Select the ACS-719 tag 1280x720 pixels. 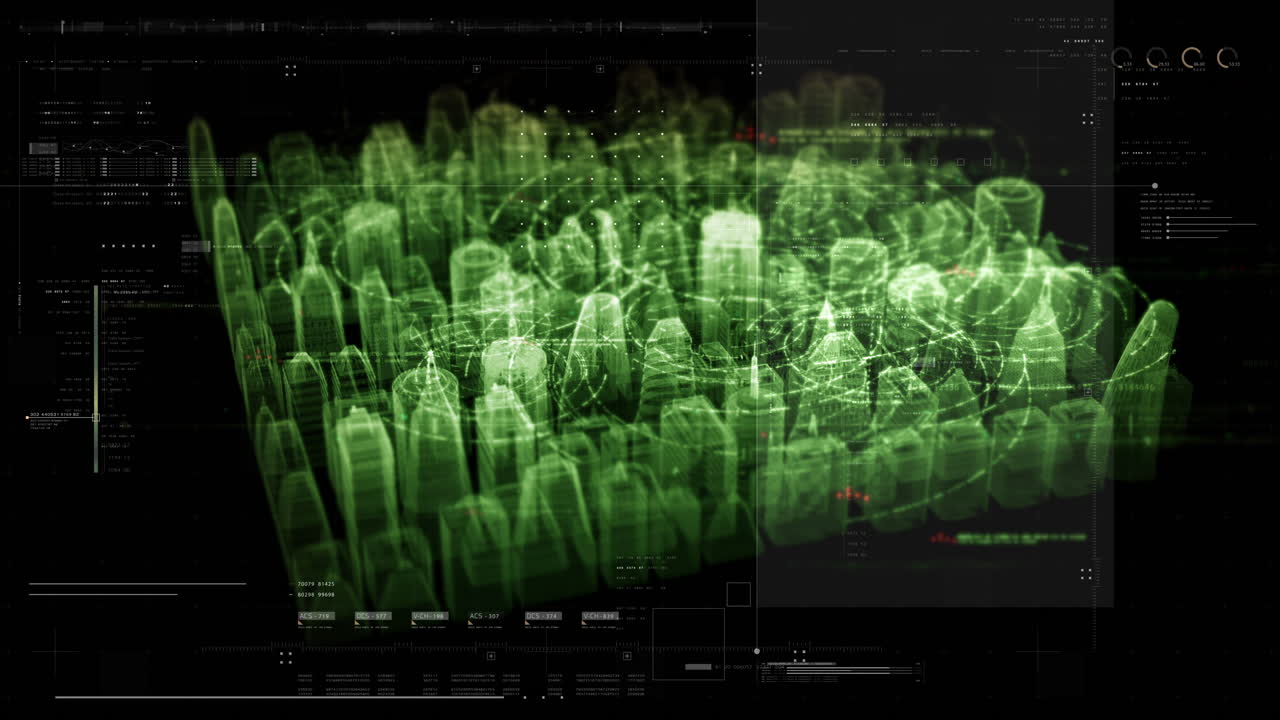pyautogui.click(x=316, y=616)
